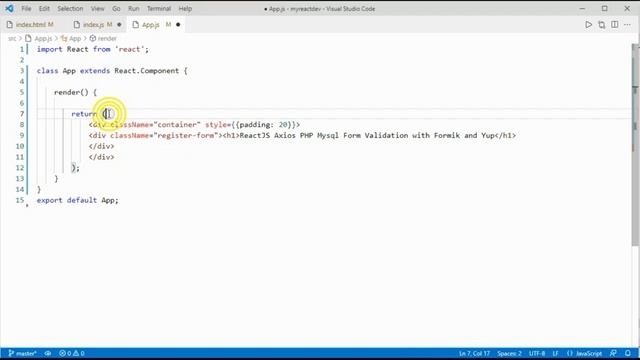This screenshot has width=640, height=360.
Task: Minimize the VS Code window
Action: (x=582, y=9)
